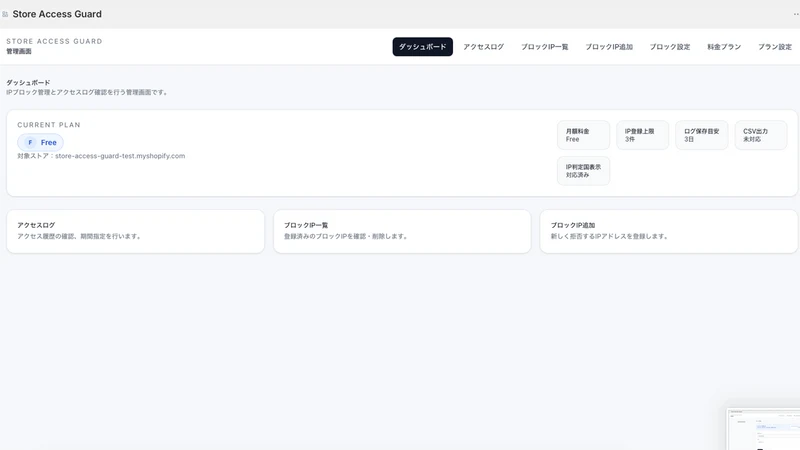
Task: Click the ログ保存目安 3日 tile
Action: [702, 135]
